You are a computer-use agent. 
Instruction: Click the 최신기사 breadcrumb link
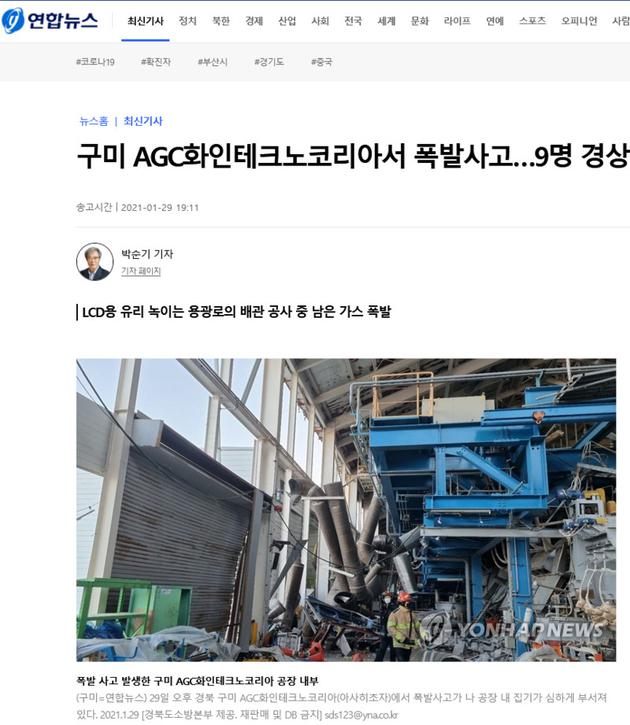143,121
